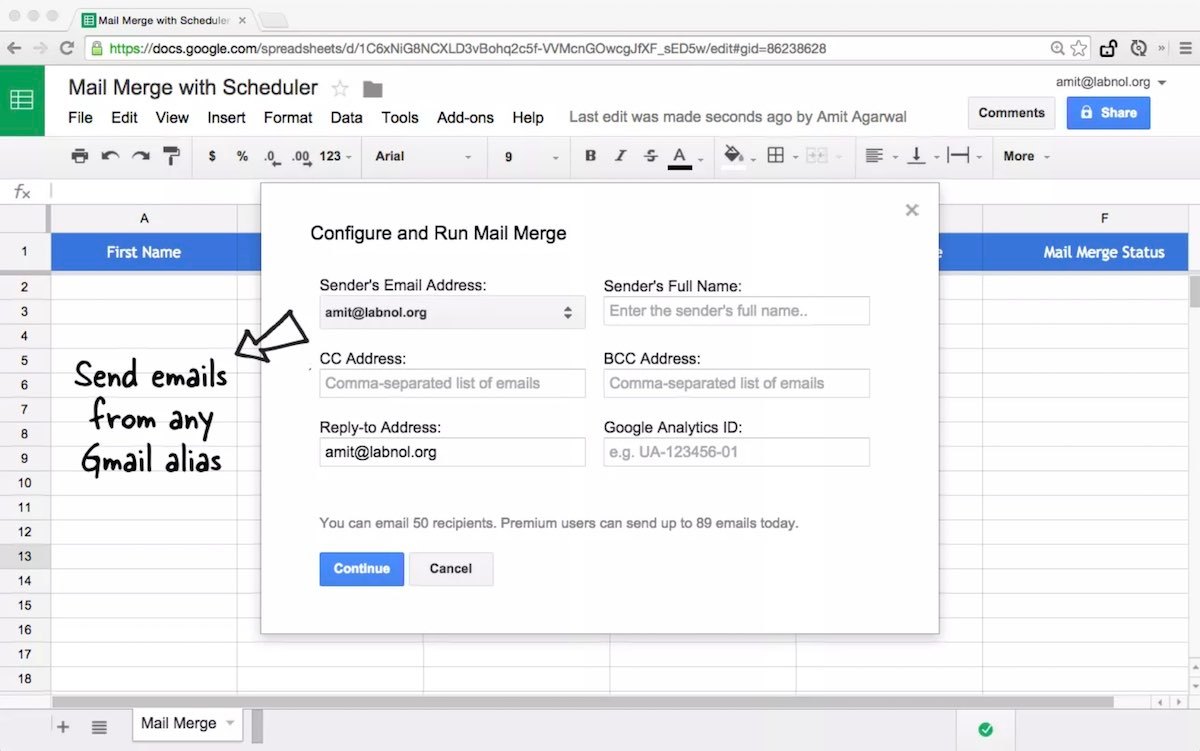Screen dimensions: 1200x751
Task: Open Sender's Email Address dropdown
Action: pos(452,312)
